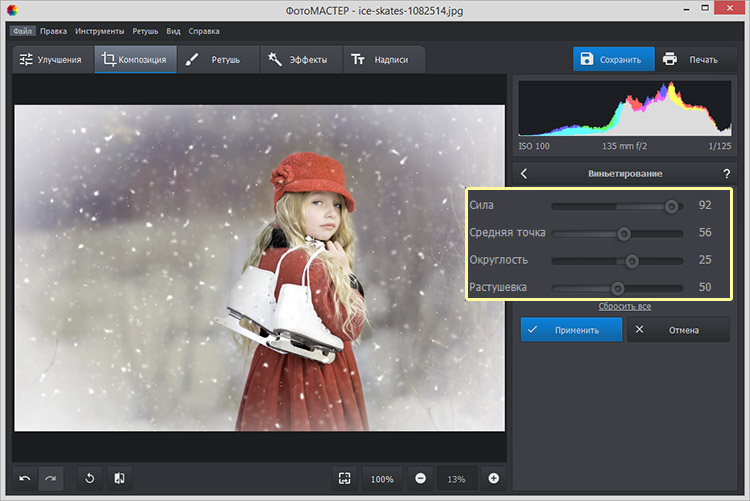Minimize the ФотоМАСТЕР window

tap(686, 9)
